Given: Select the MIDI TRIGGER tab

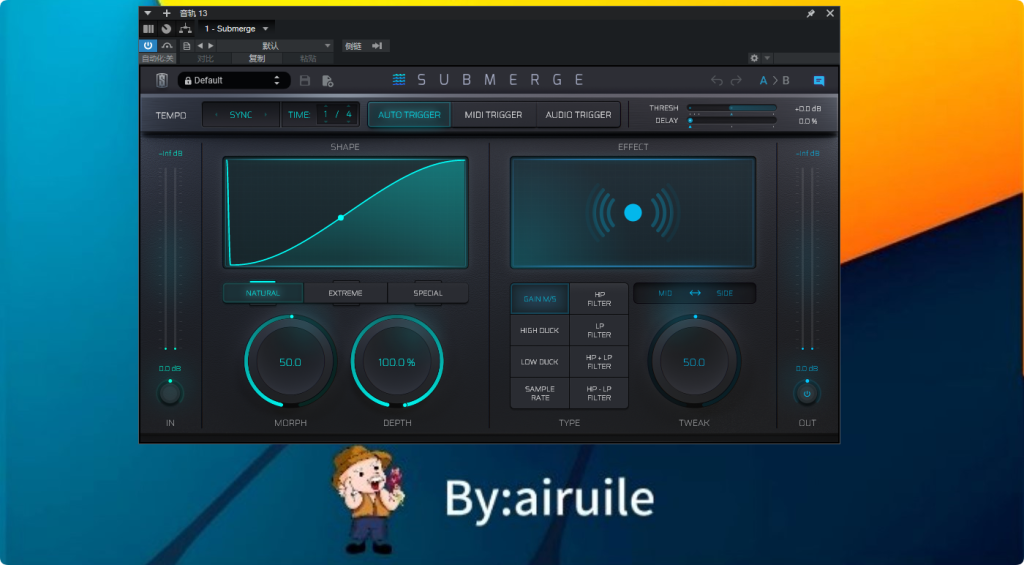Looking at the screenshot, I should click(x=493, y=115).
